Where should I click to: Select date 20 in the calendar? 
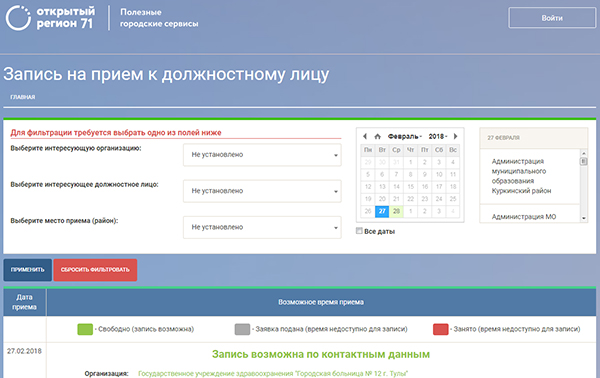coord(382,199)
